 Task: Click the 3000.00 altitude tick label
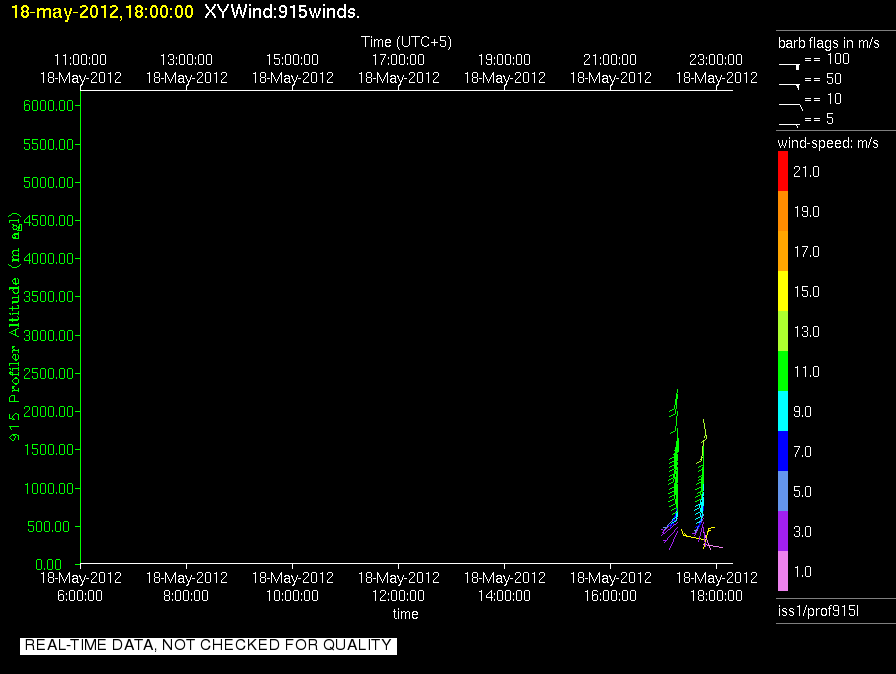49,335
